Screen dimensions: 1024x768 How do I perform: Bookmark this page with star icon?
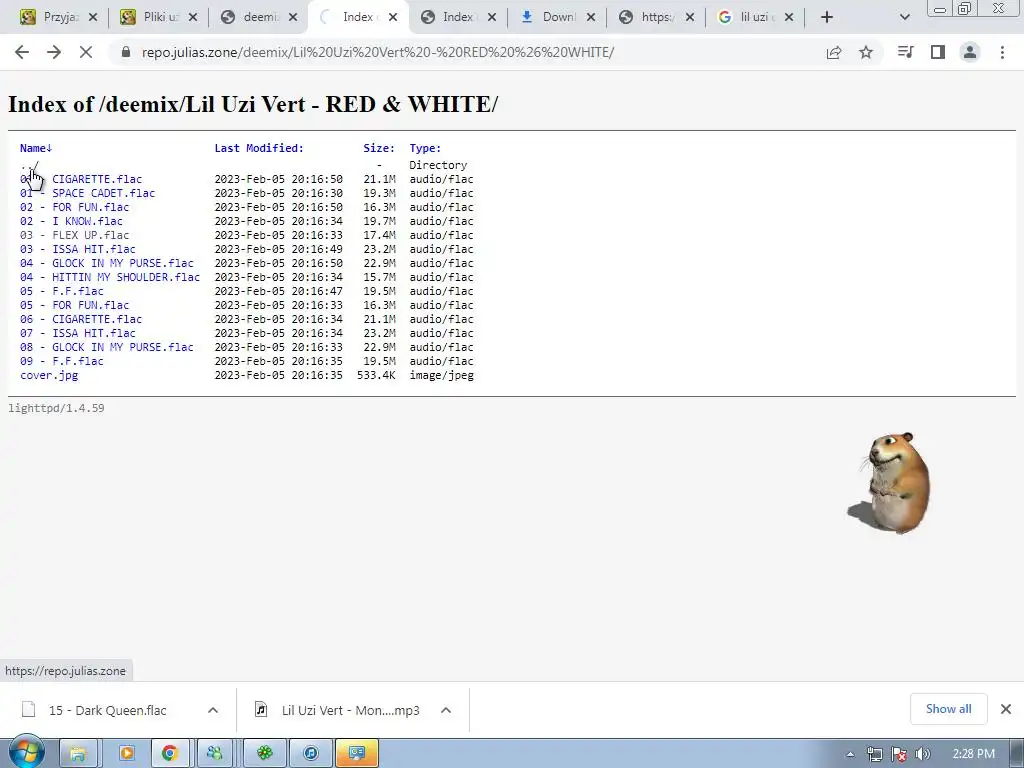[x=866, y=52]
